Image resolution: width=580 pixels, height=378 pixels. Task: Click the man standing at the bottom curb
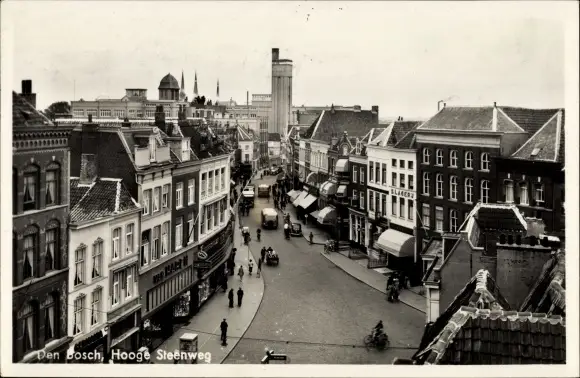coord(224,332)
